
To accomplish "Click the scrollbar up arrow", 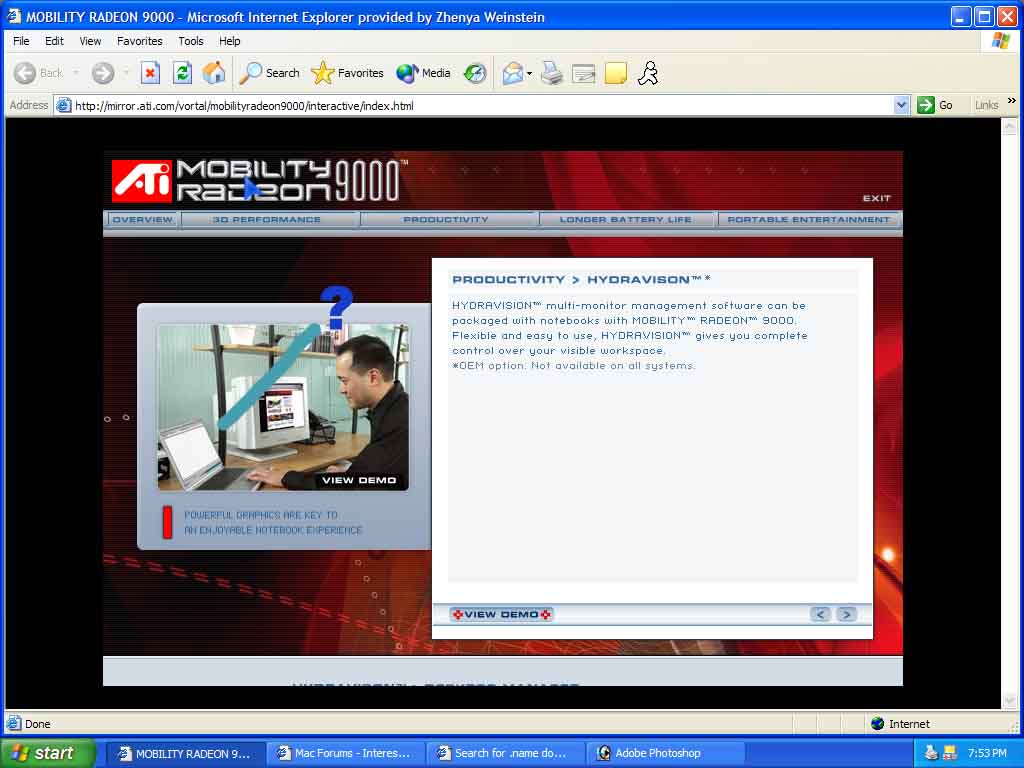I will [1010, 125].
